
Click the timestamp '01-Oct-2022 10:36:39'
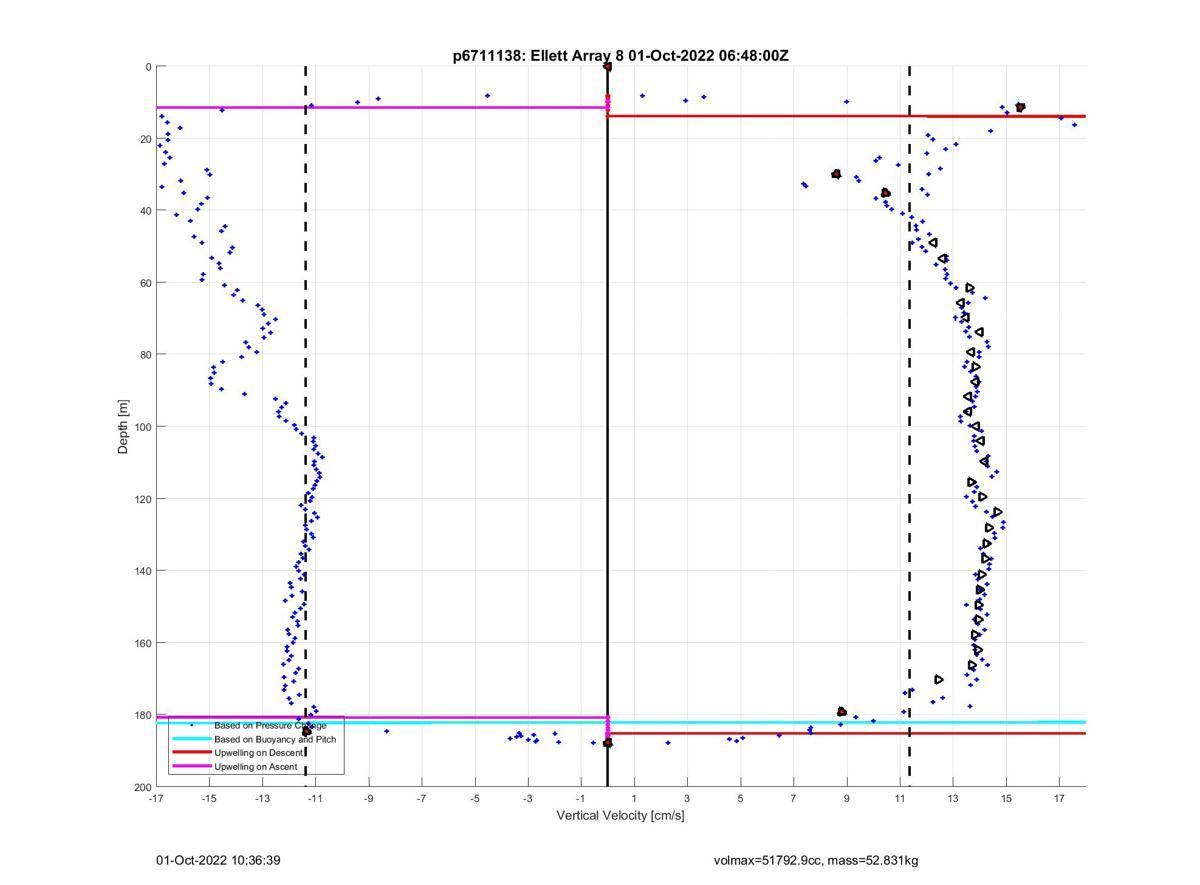[x=218, y=860]
